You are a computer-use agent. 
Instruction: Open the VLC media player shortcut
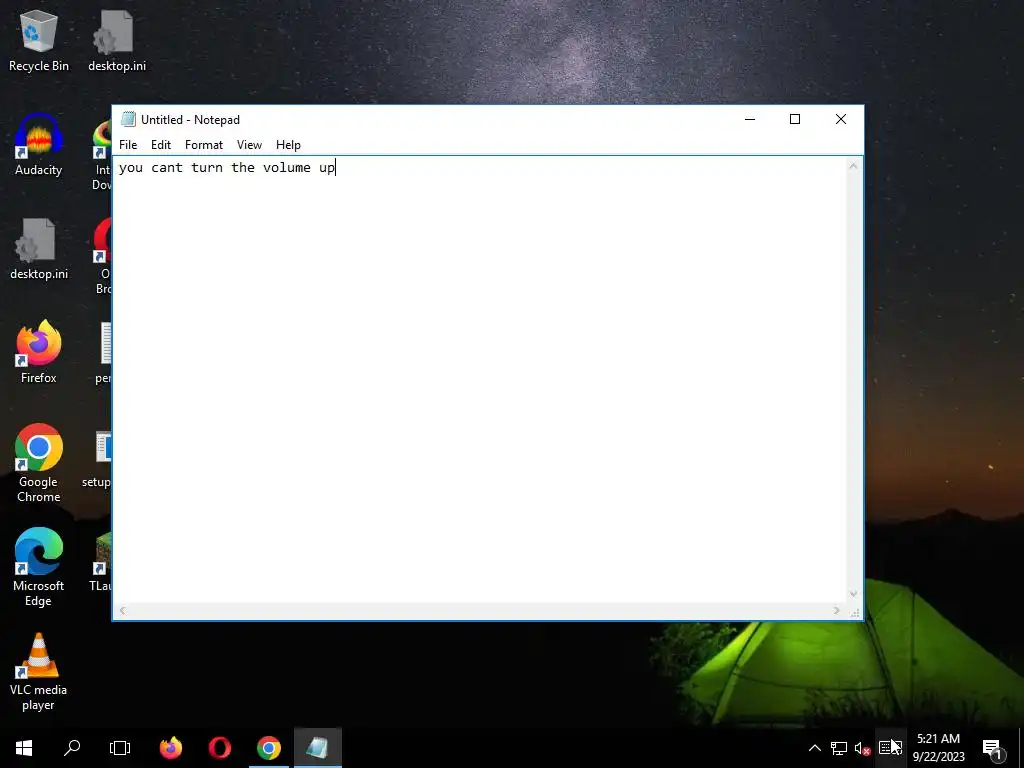[x=39, y=672]
